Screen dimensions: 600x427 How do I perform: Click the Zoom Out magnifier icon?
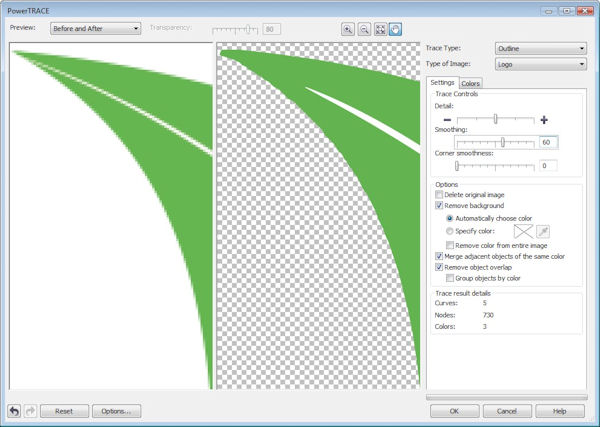[363, 29]
